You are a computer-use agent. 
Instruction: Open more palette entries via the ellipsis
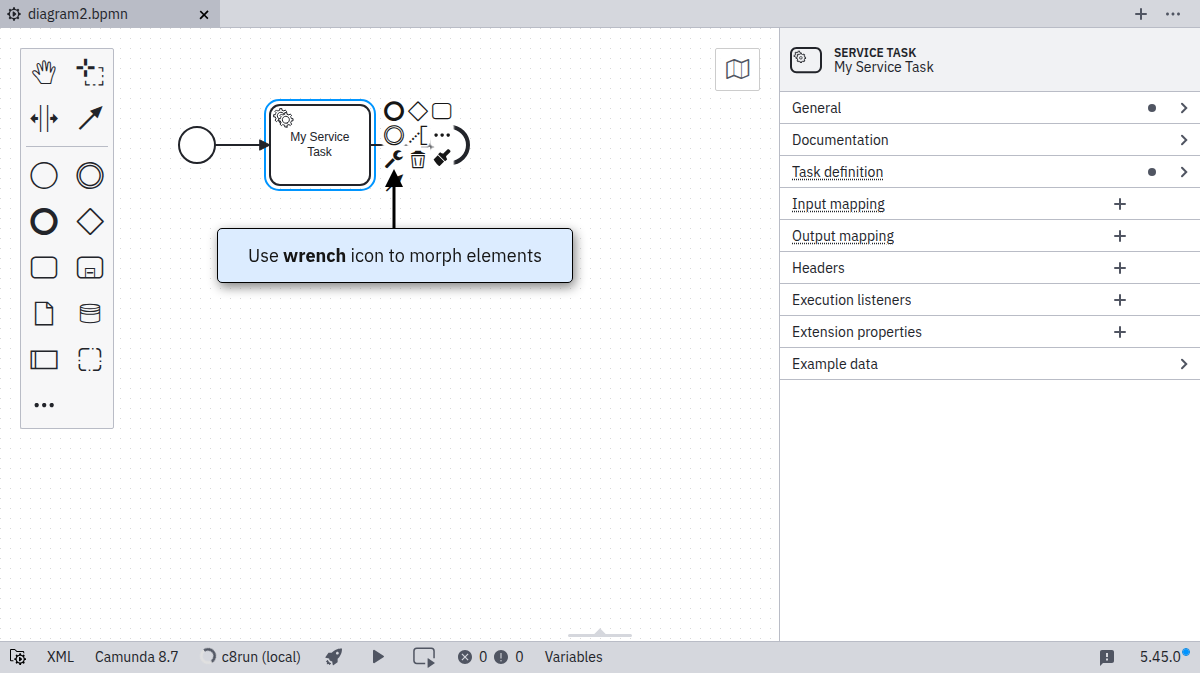point(44,404)
